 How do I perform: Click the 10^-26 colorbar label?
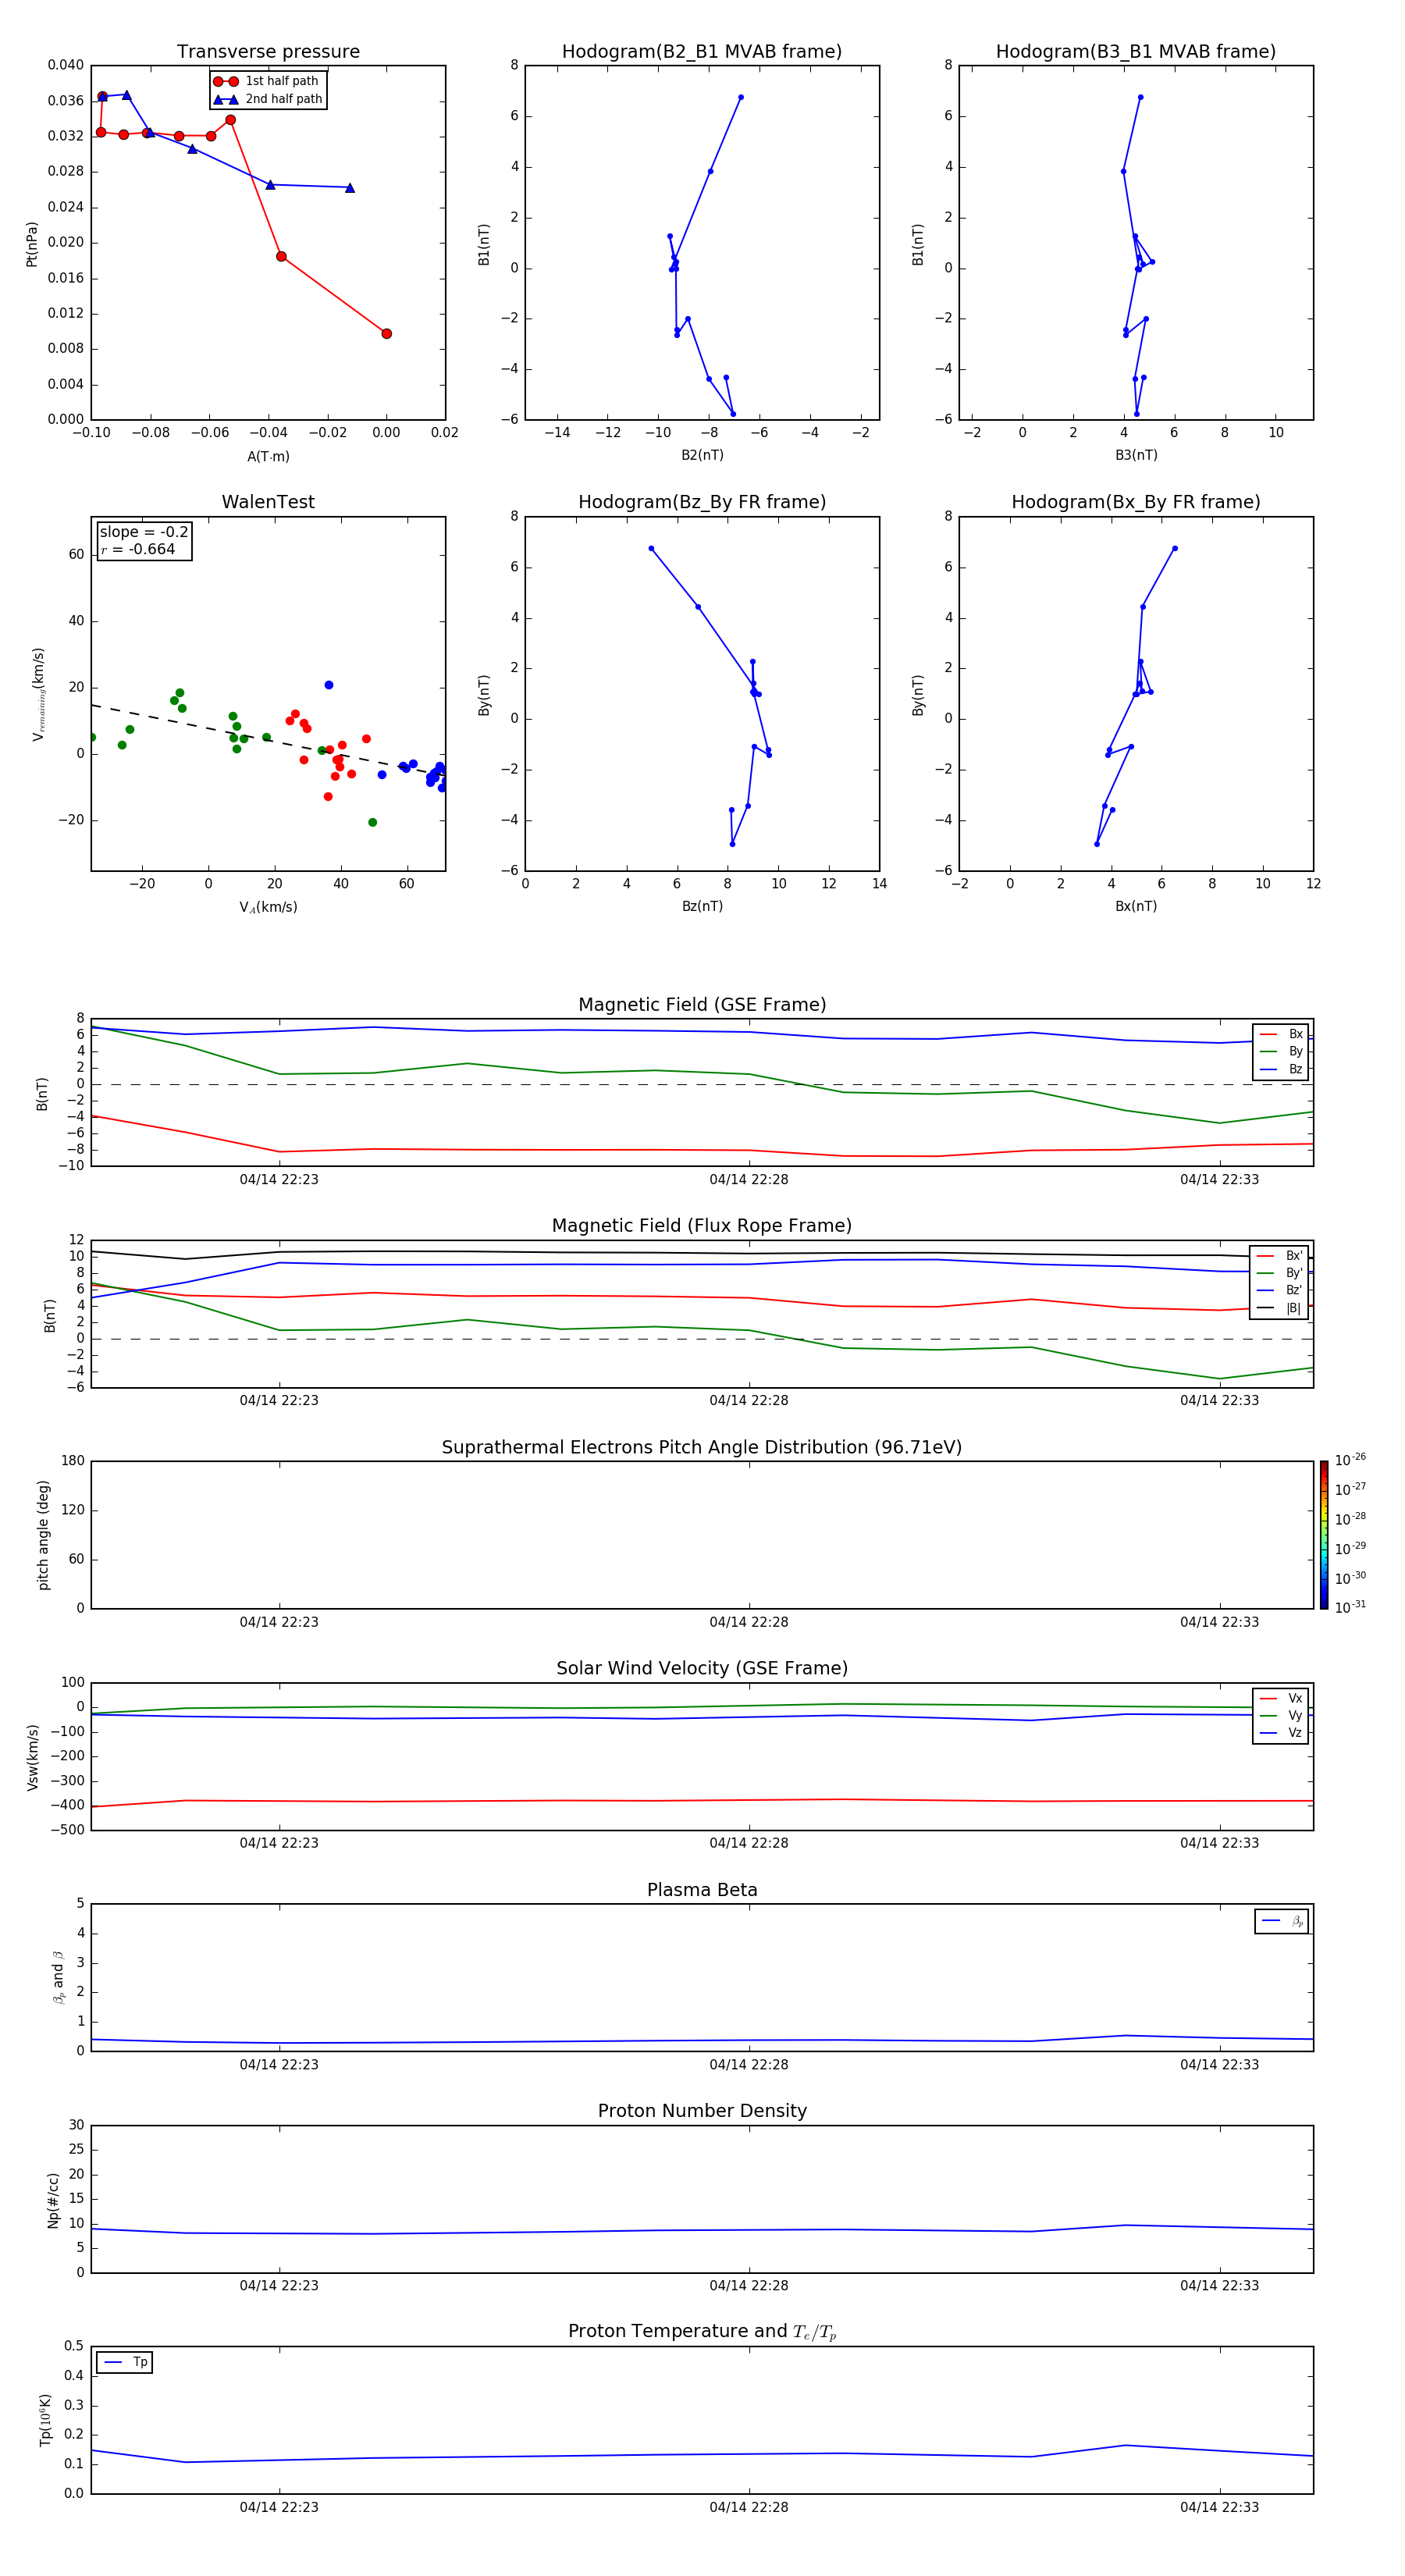tap(1350, 1460)
